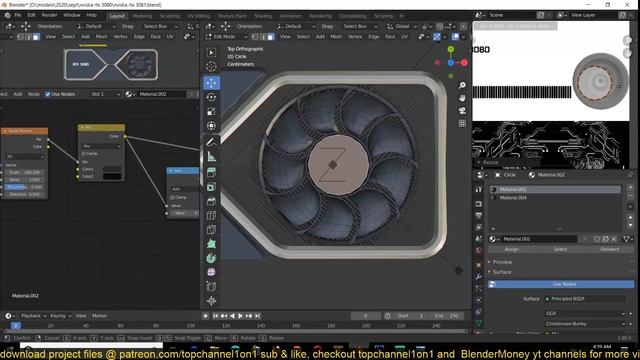The width and height of the screenshot is (640, 360).
Task: Select the Transform tool
Action: pyautogui.click(x=211, y=126)
